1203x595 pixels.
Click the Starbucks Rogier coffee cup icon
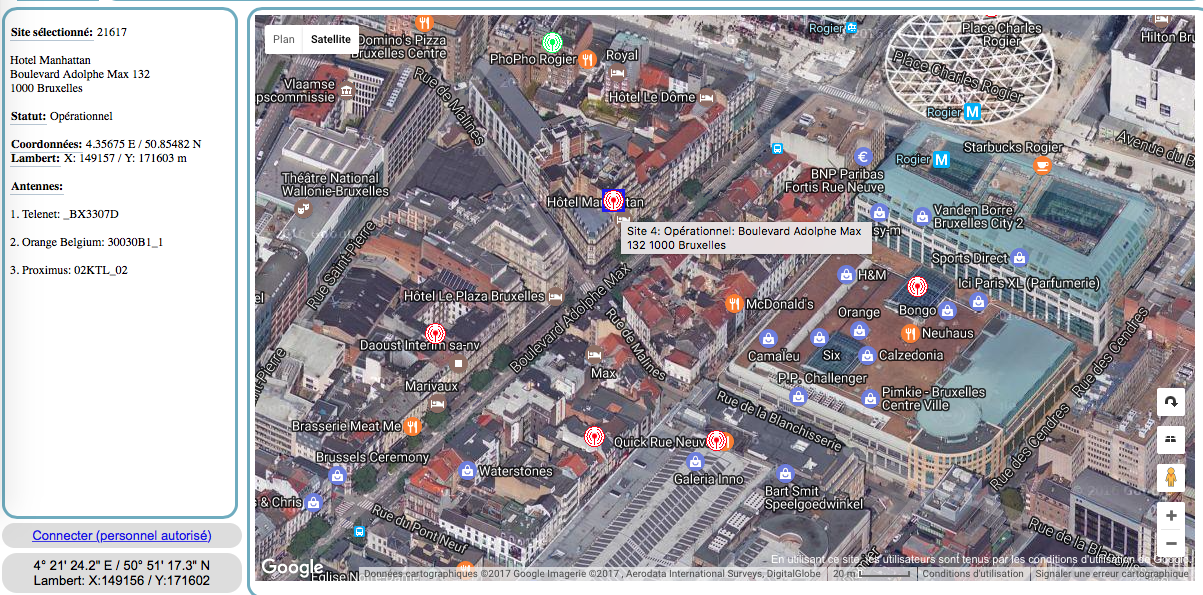[1043, 166]
